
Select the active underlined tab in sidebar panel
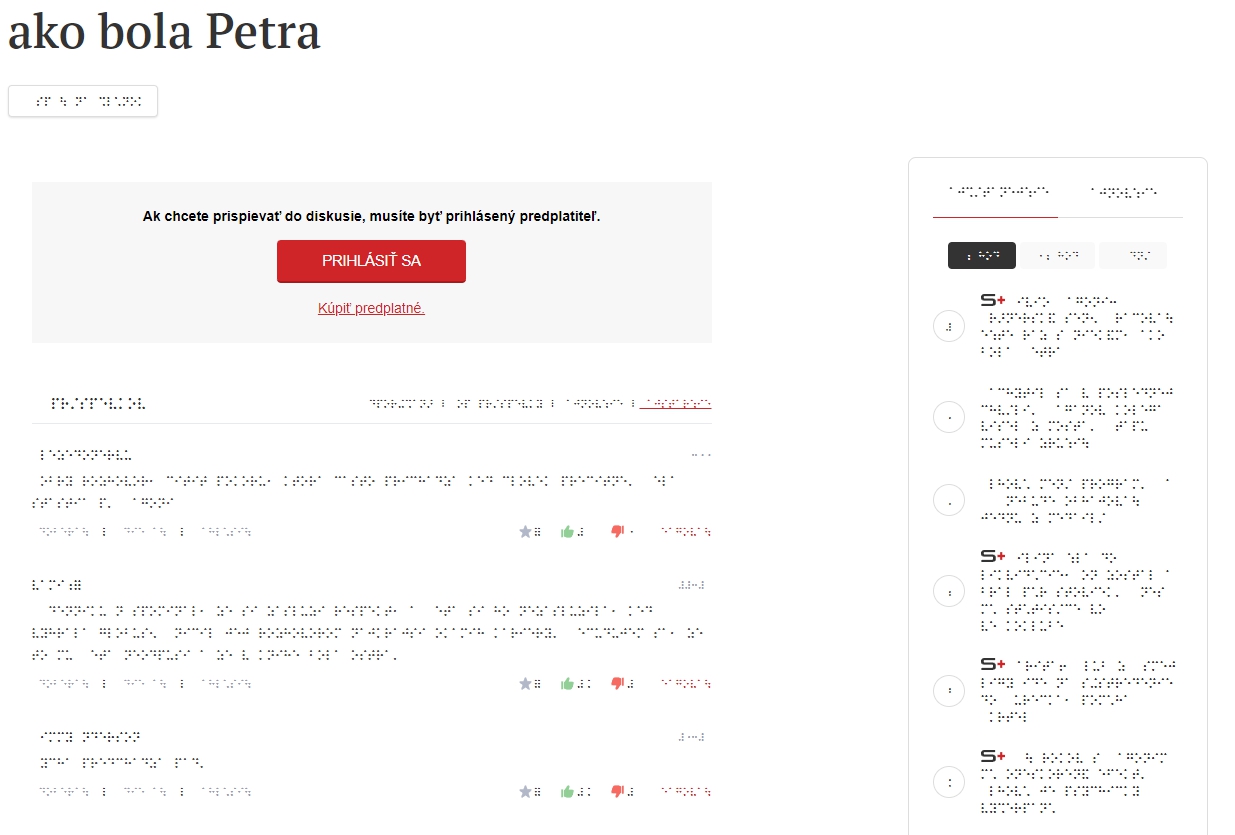point(995,190)
